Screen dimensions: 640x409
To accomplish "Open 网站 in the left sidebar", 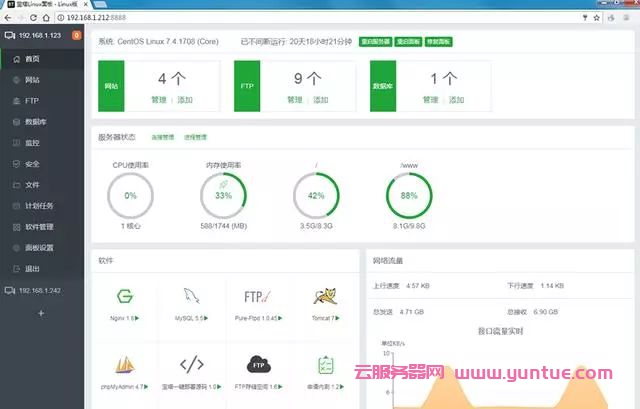I will [32, 79].
